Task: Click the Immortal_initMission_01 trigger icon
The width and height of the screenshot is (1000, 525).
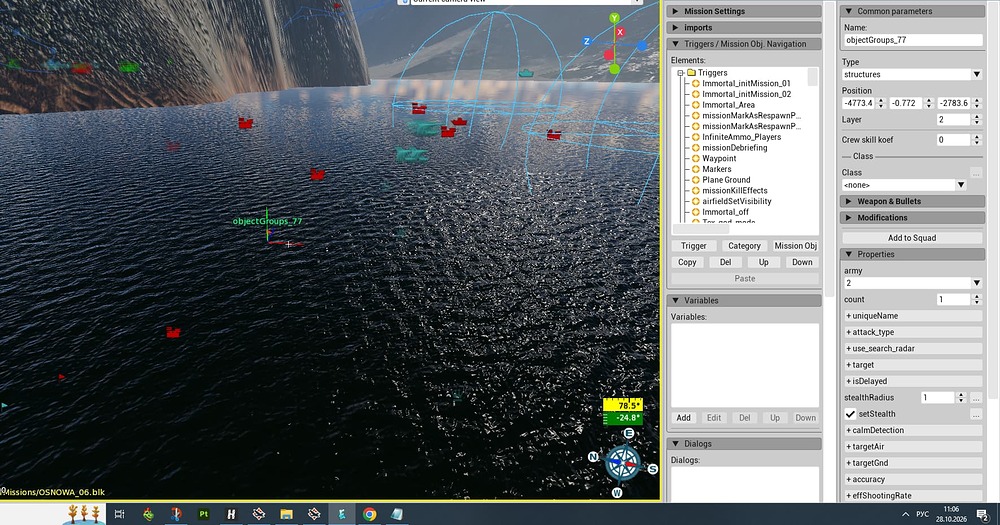Action: 696,84
